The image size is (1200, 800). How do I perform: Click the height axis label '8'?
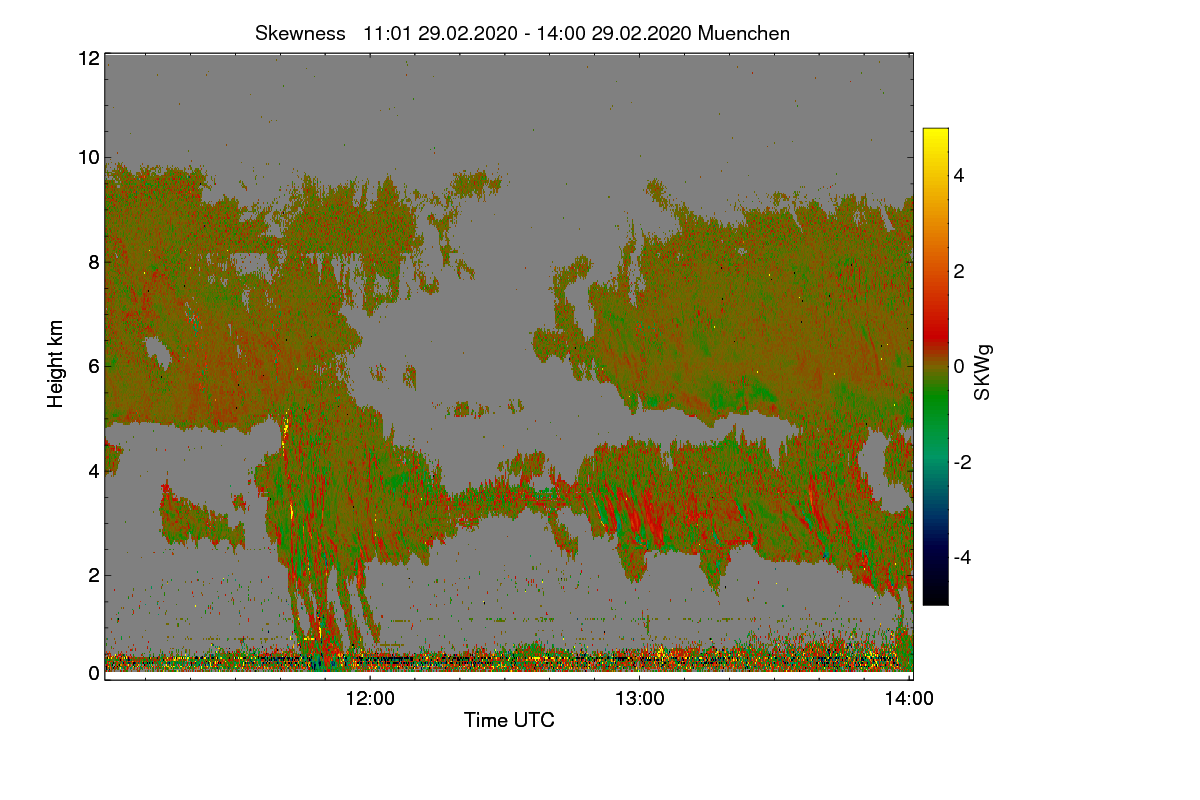click(94, 262)
